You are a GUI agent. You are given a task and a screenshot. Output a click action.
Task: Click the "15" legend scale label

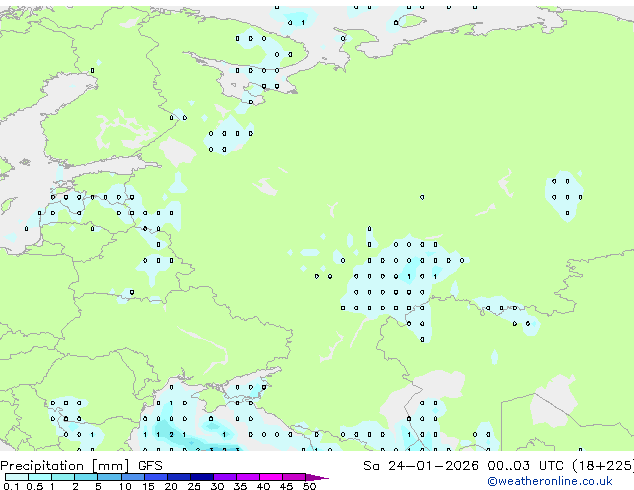point(148,486)
